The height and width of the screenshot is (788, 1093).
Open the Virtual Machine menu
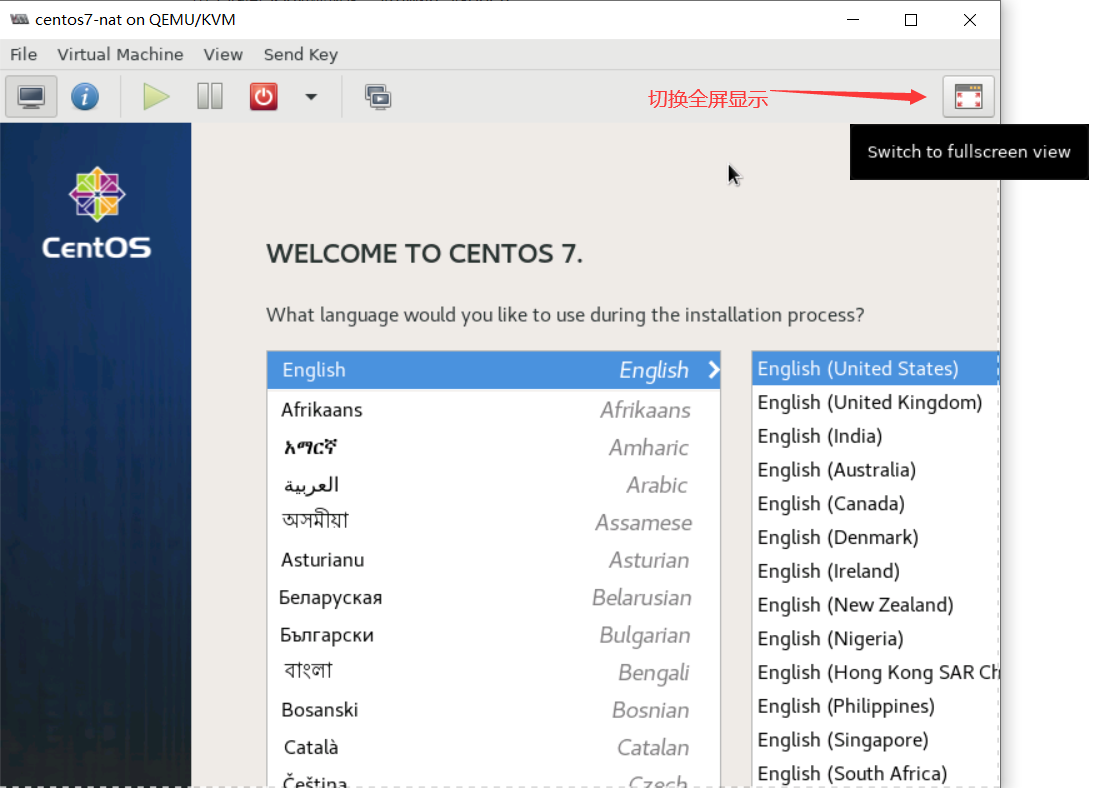(x=120, y=54)
